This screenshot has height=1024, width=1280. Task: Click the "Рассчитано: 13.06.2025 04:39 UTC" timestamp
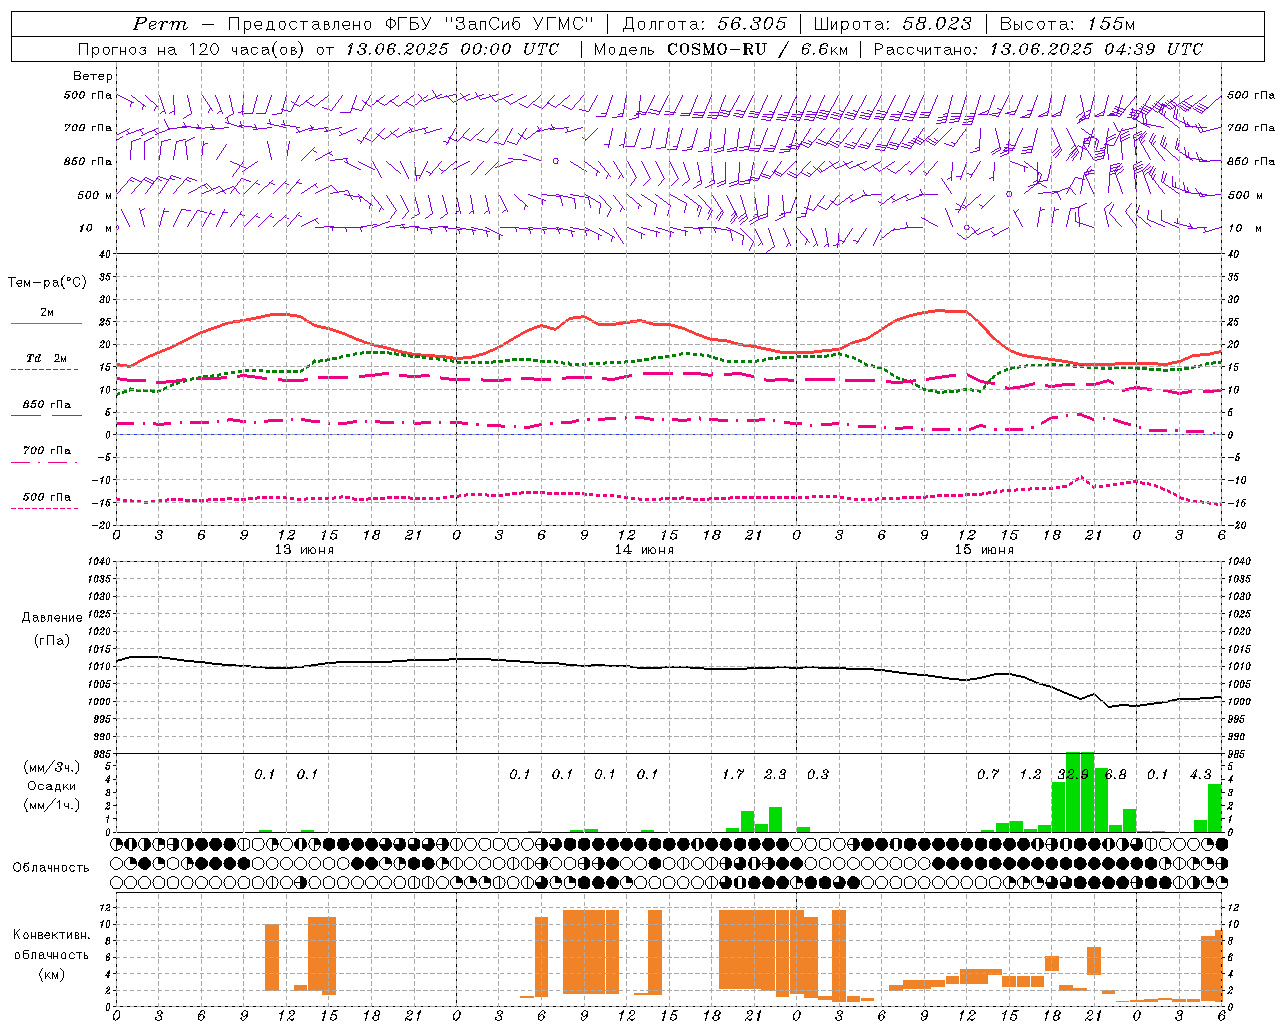click(x=1038, y=49)
